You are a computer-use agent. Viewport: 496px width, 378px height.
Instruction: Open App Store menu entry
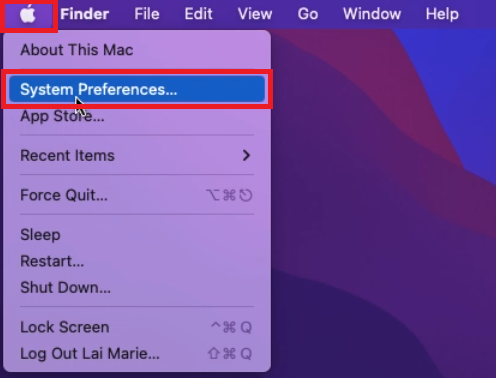pyautogui.click(x=137, y=116)
